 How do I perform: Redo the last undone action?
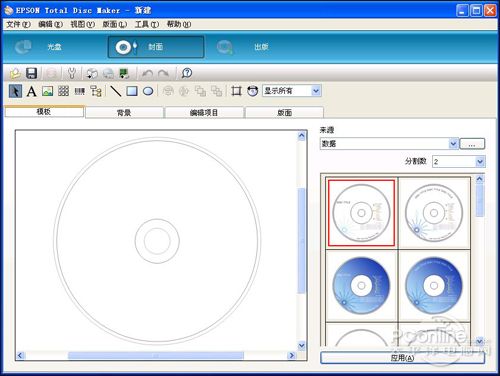coord(163,73)
